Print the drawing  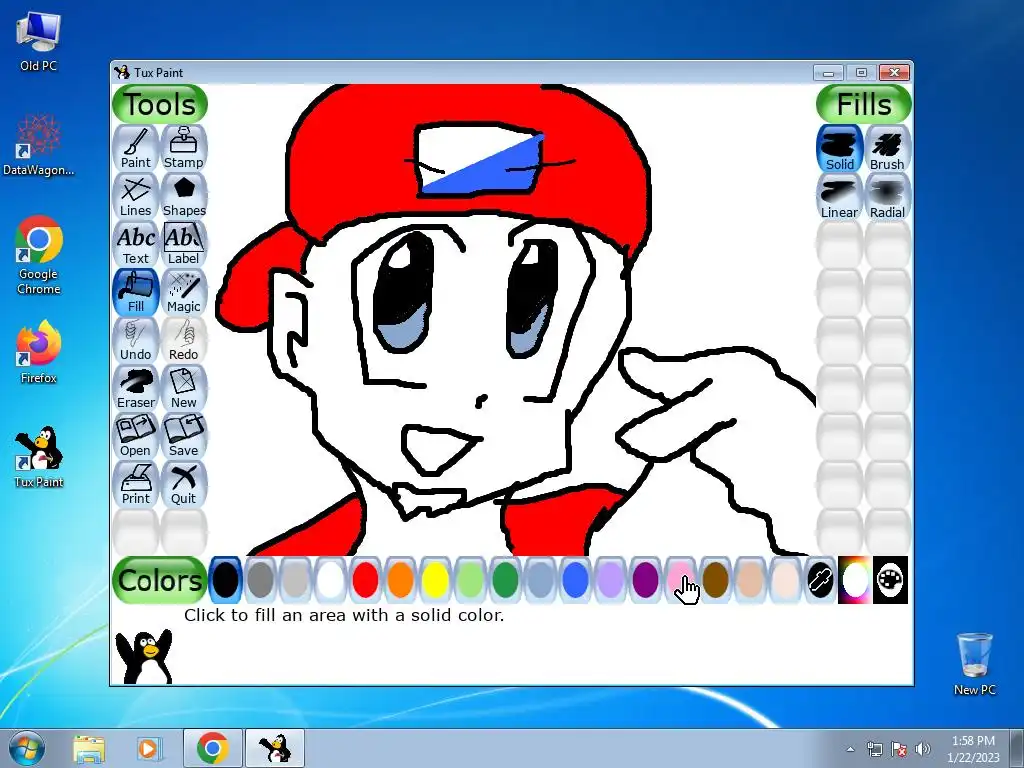click(136, 484)
